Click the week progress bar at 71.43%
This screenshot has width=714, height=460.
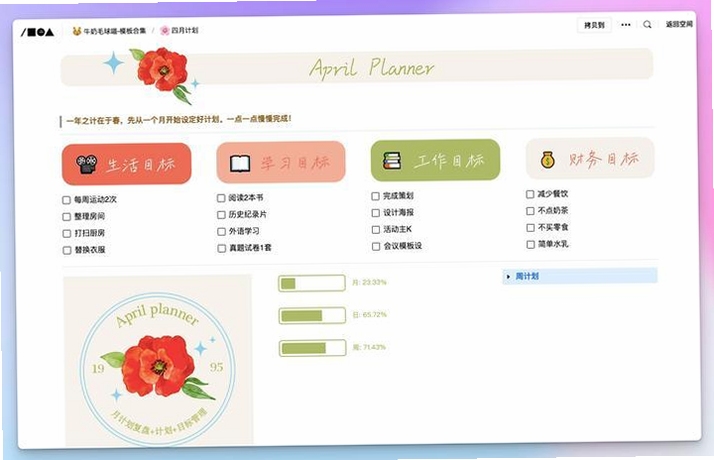coord(312,348)
